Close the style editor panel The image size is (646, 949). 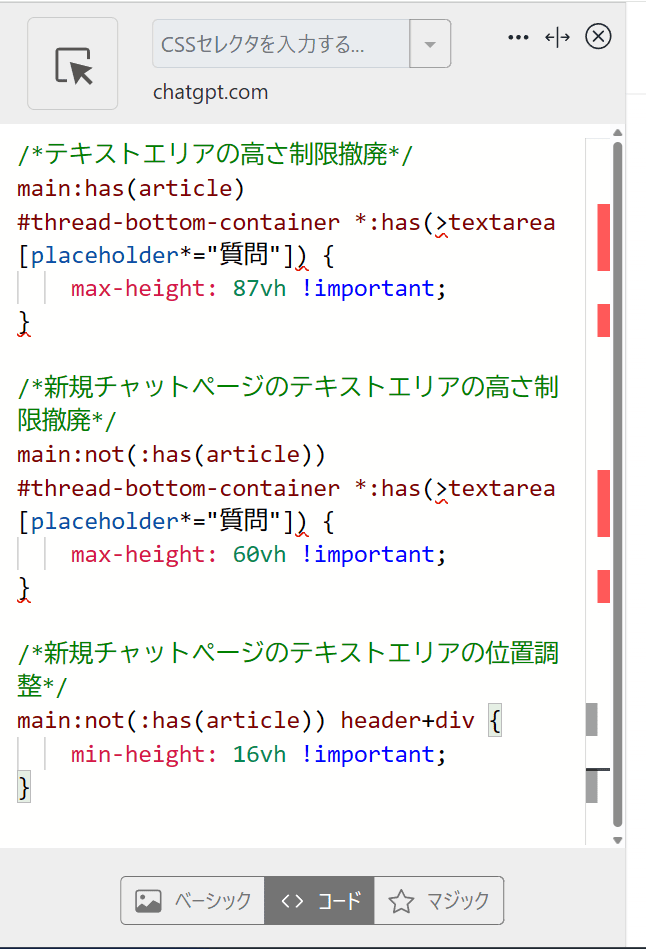pyautogui.click(x=597, y=37)
